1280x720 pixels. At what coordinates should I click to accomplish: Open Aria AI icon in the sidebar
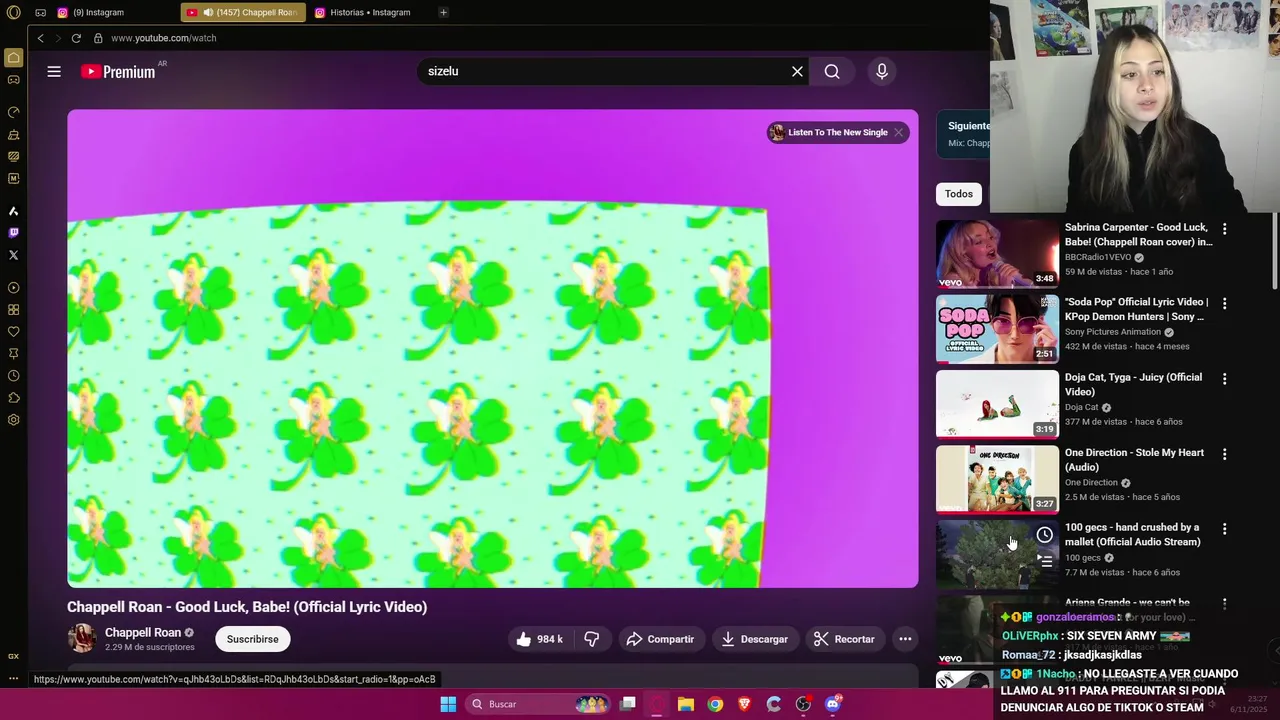13,211
